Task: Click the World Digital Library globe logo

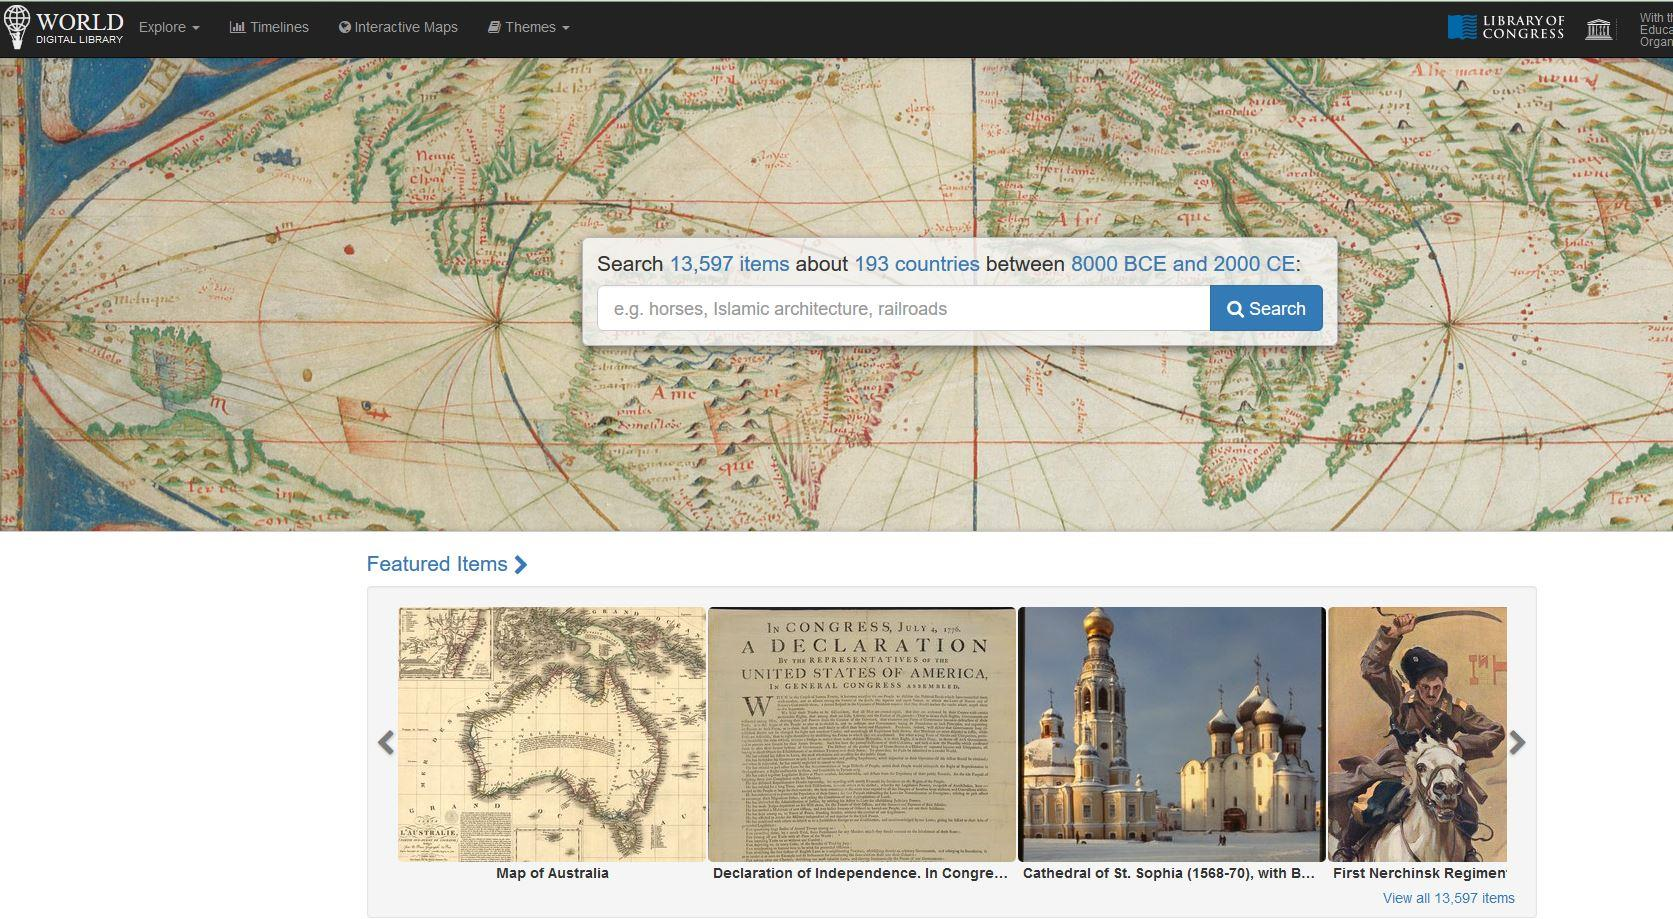Action: [x=17, y=27]
